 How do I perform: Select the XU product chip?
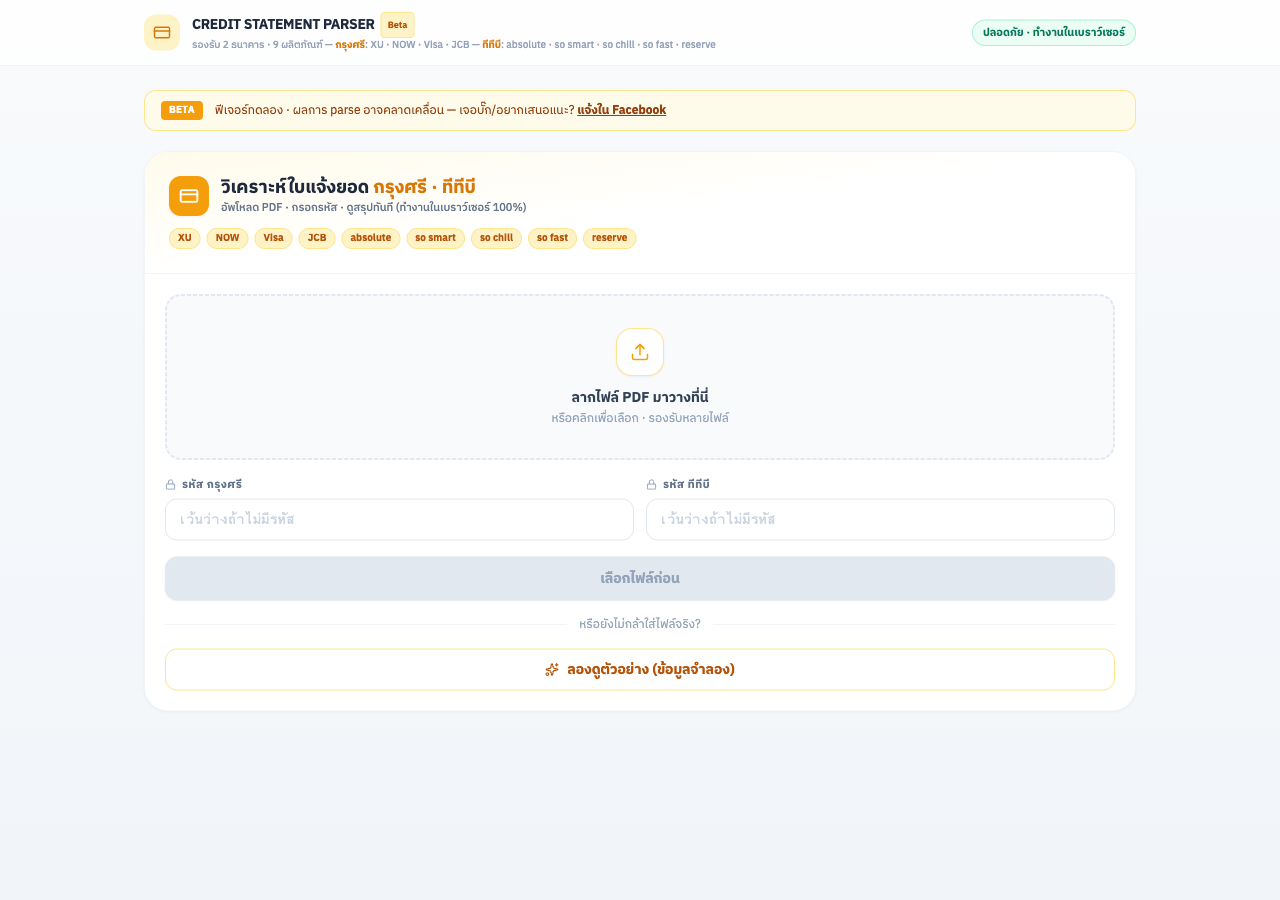185,238
